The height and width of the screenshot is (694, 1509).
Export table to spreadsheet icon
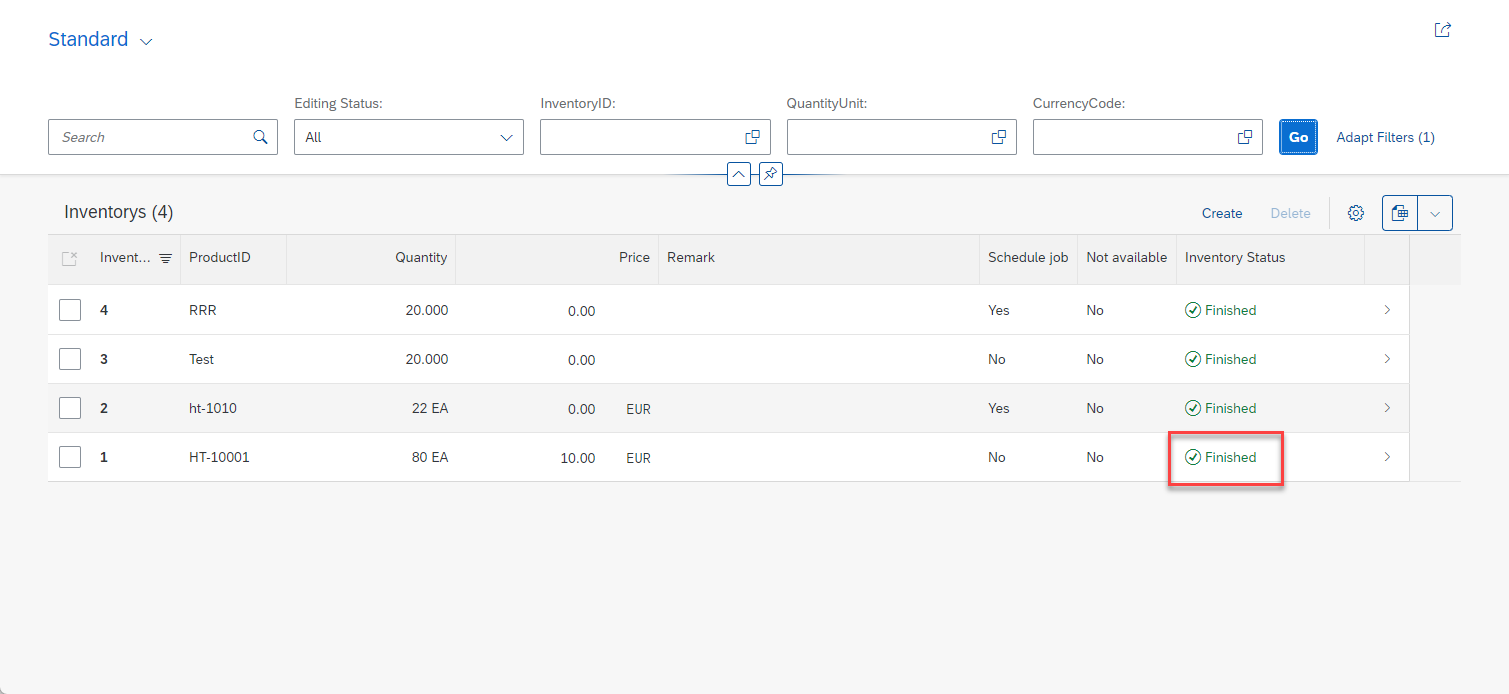tap(1400, 213)
